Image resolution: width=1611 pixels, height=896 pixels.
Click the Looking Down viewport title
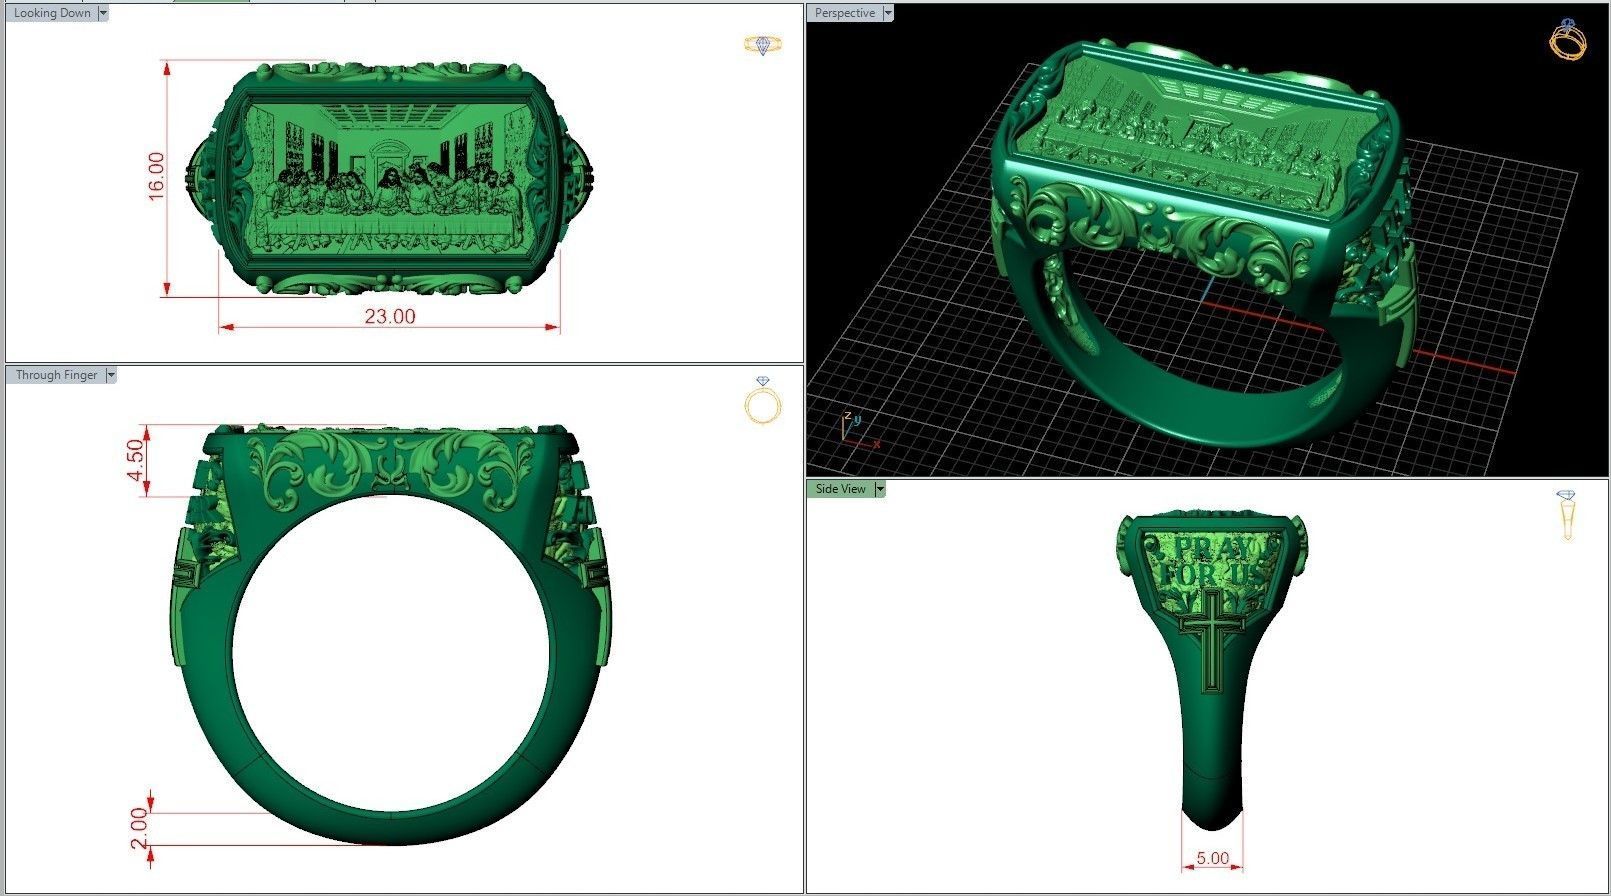(x=52, y=13)
